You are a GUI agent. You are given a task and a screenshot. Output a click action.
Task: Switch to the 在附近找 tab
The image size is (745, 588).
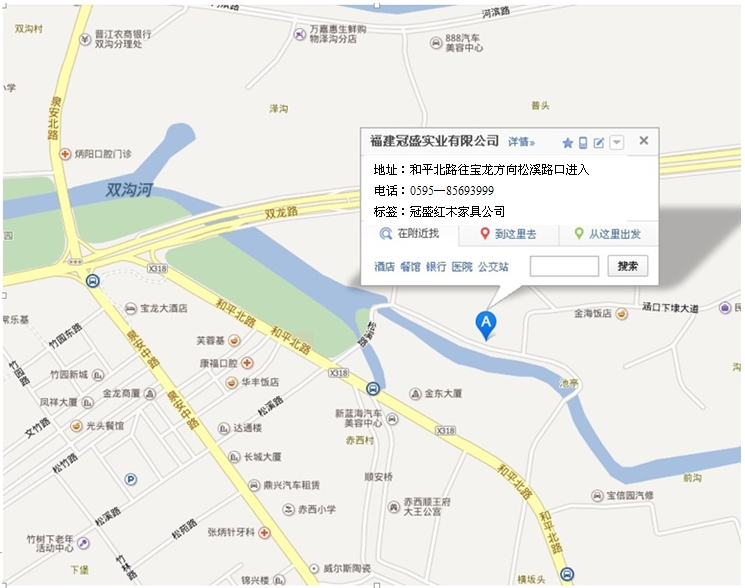[410, 234]
